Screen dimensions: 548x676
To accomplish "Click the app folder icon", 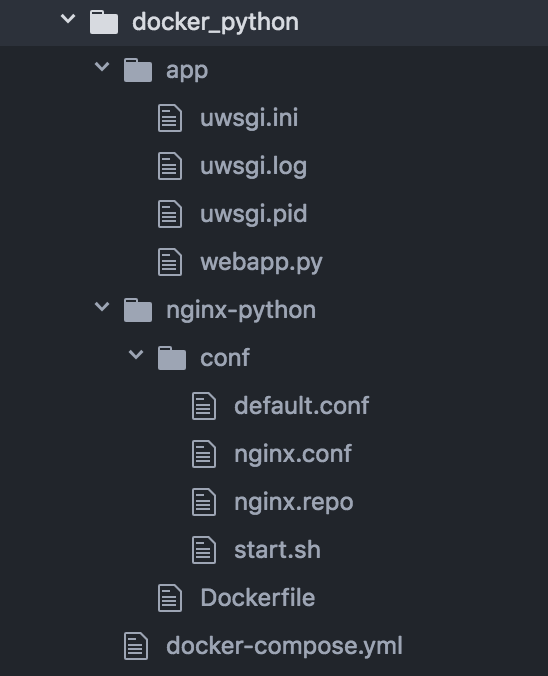I will click(138, 70).
